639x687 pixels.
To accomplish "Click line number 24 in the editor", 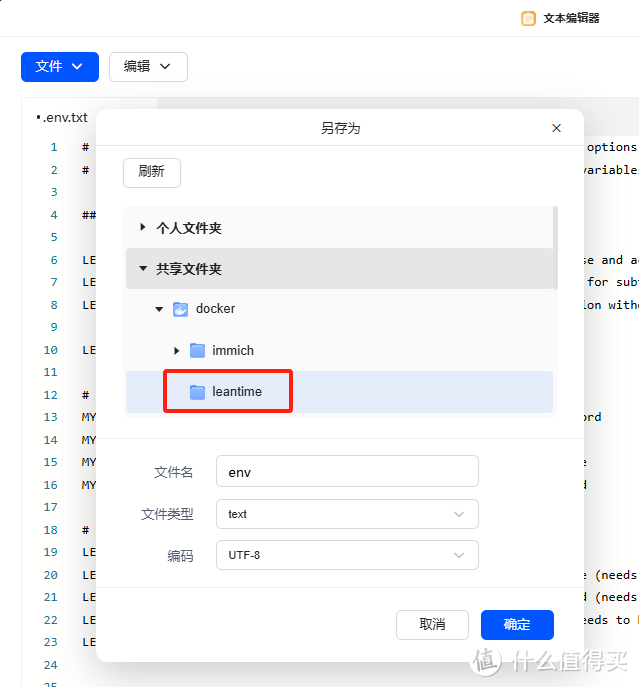I will click(50, 665).
